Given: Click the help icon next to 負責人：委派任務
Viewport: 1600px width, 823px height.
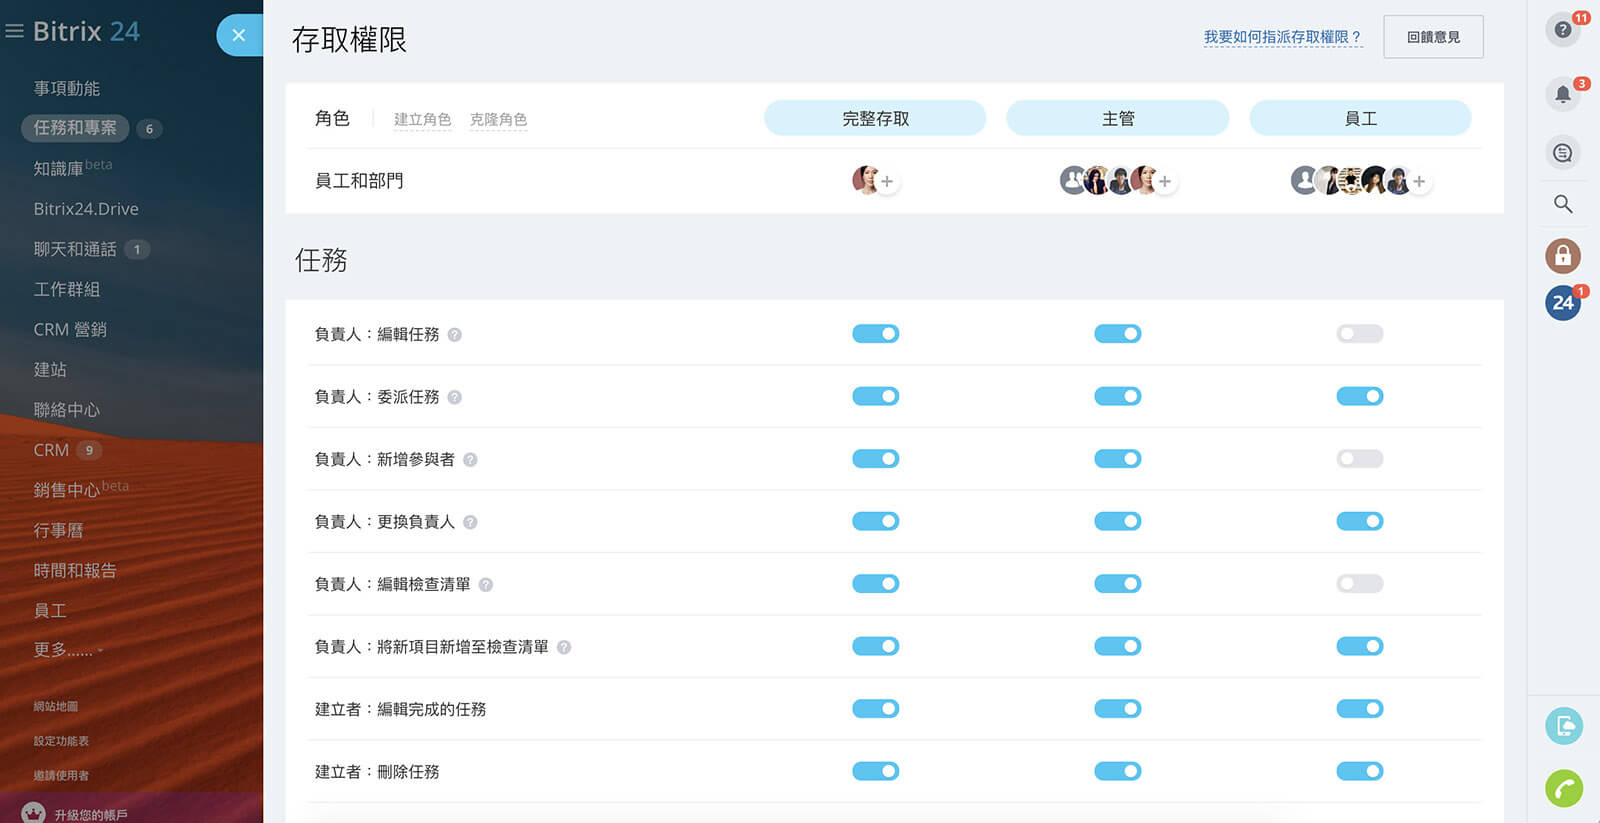Looking at the screenshot, I should pos(455,397).
